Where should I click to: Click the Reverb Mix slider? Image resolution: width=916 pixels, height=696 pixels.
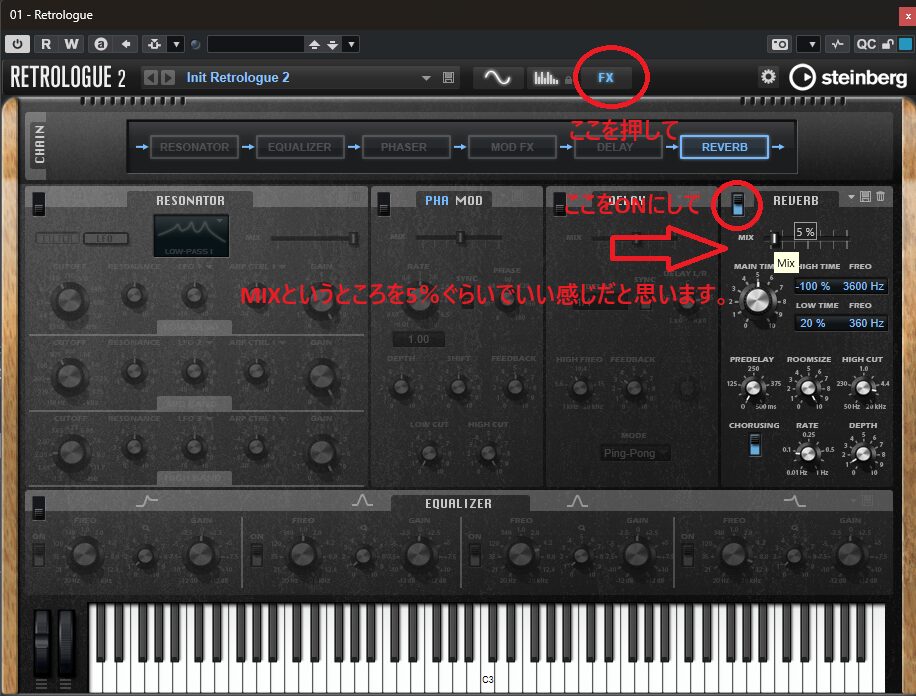click(x=808, y=238)
